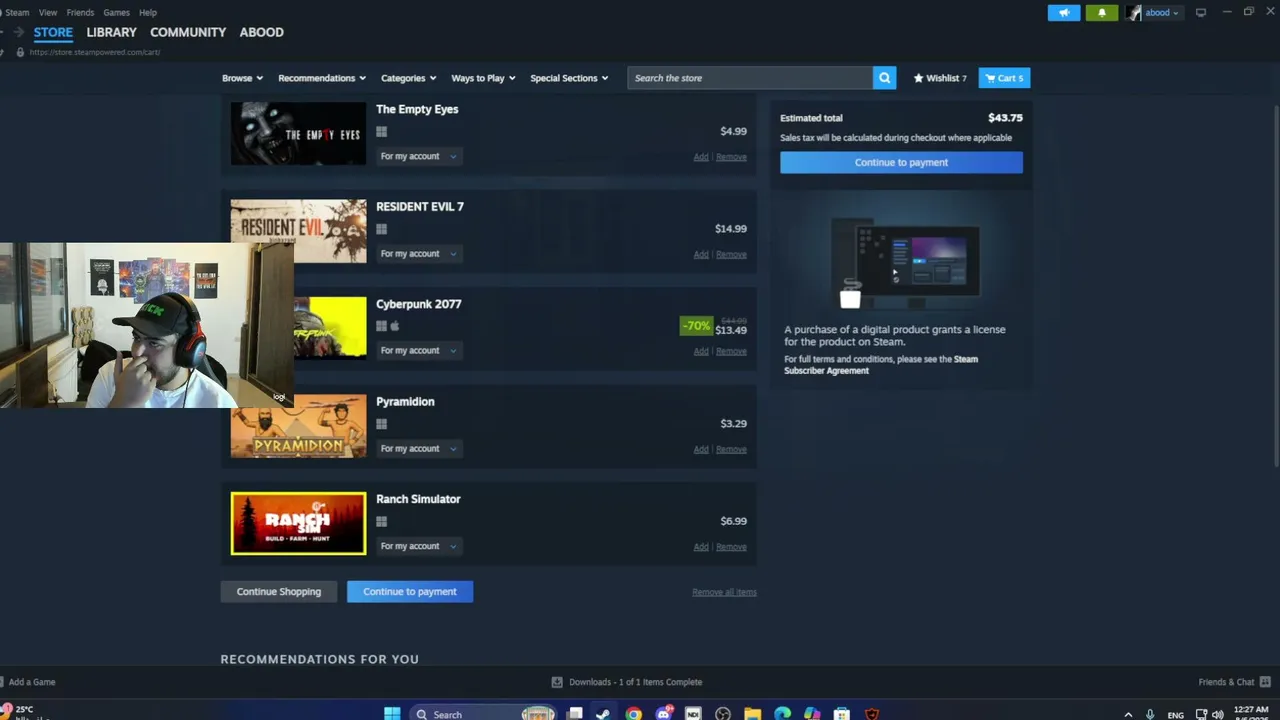Open the Cart button

click(x=1004, y=78)
